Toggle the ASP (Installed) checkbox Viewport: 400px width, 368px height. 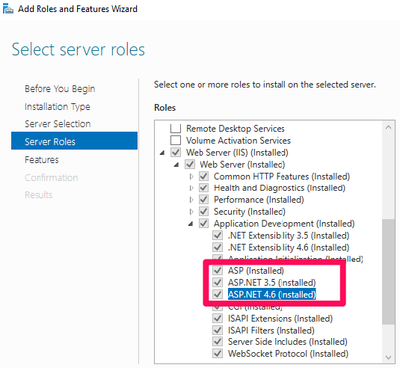[x=218, y=270]
